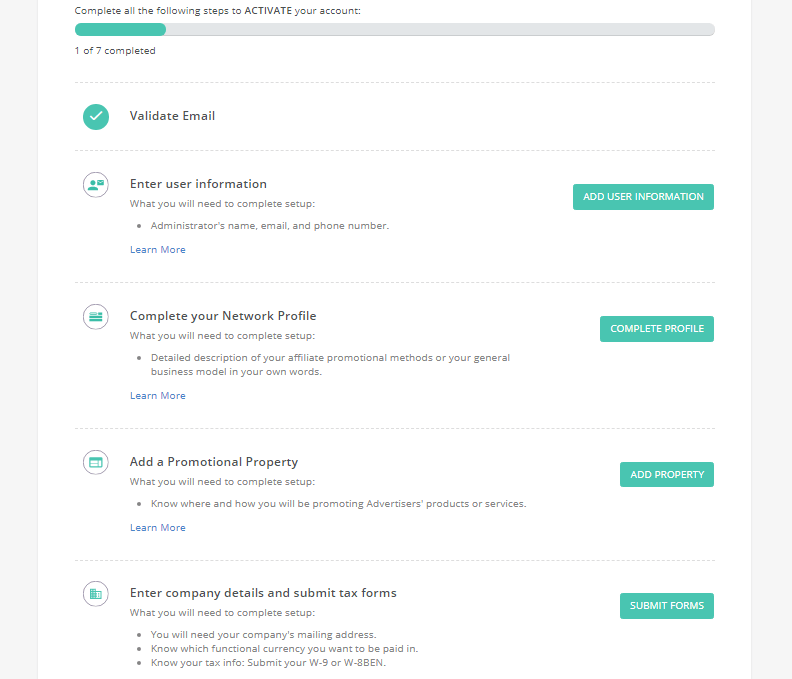Screen dimensions: 792x679
Task: Follow Learn More under Network Profile section
Action: coord(158,396)
